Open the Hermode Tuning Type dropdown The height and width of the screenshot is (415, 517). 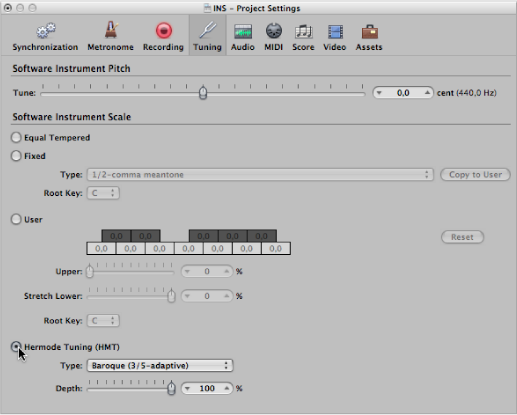pos(160,366)
